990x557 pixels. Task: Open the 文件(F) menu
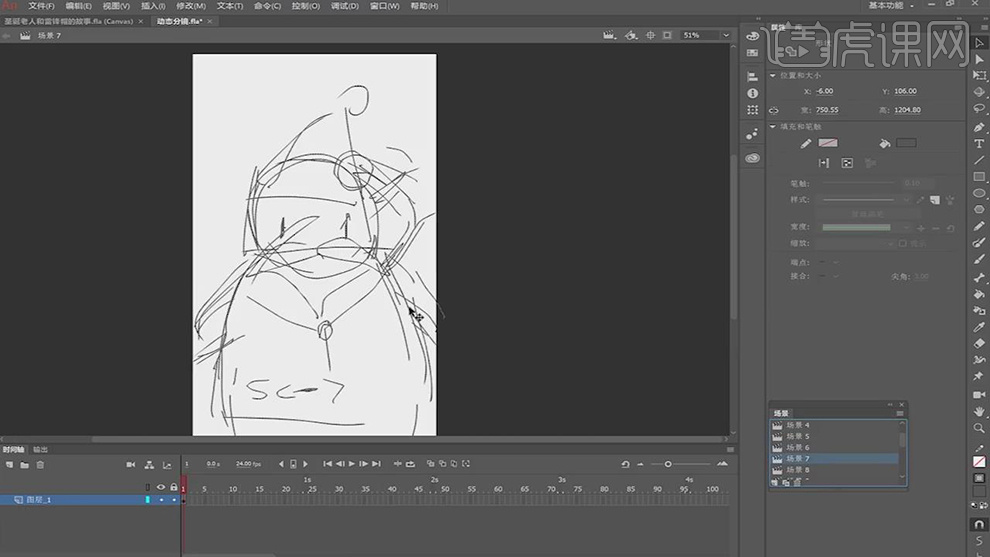(x=41, y=6)
